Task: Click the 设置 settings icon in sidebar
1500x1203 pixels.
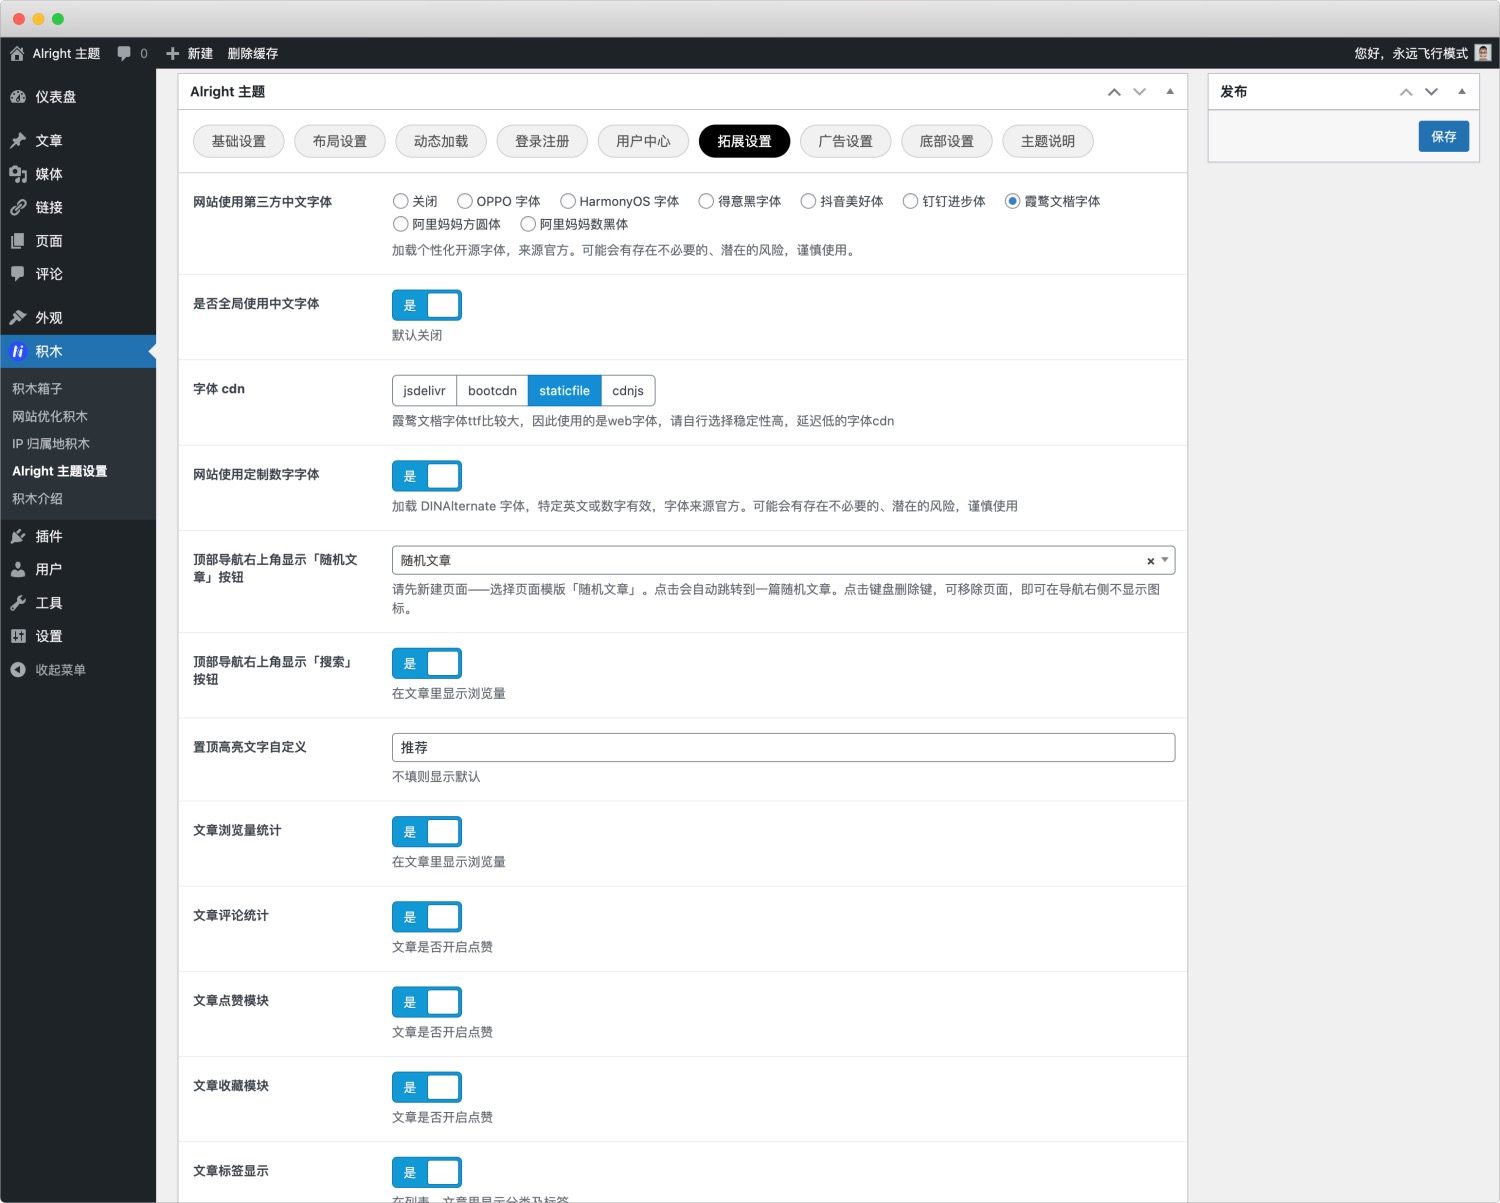Action: (x=18, y=636)
